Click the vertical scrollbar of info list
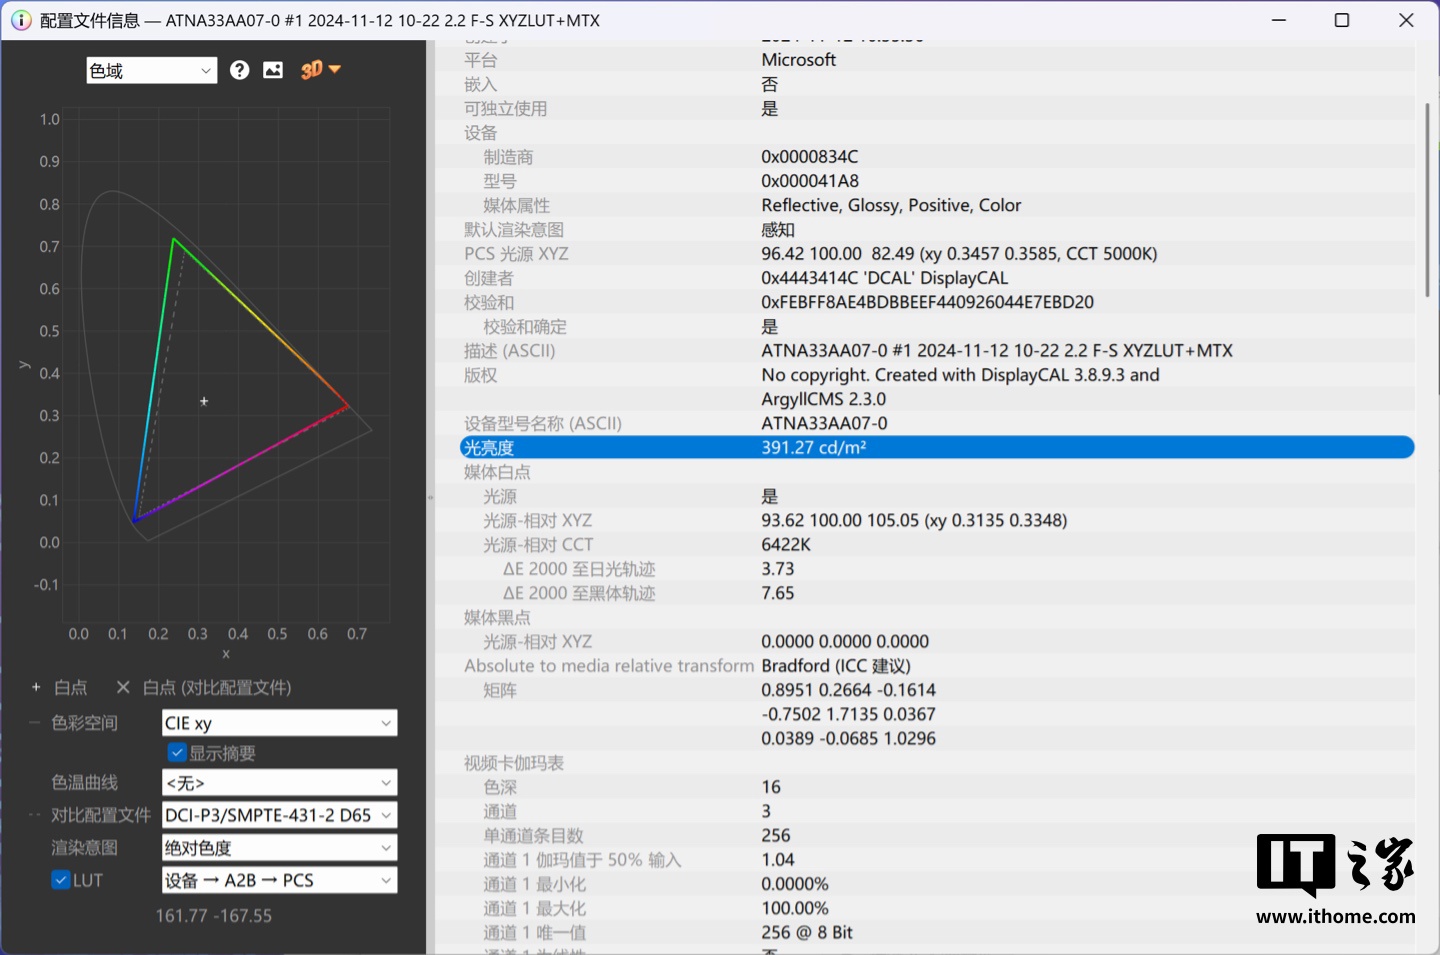Viewport: 1440px width, 955px height. pos(1427,200)
